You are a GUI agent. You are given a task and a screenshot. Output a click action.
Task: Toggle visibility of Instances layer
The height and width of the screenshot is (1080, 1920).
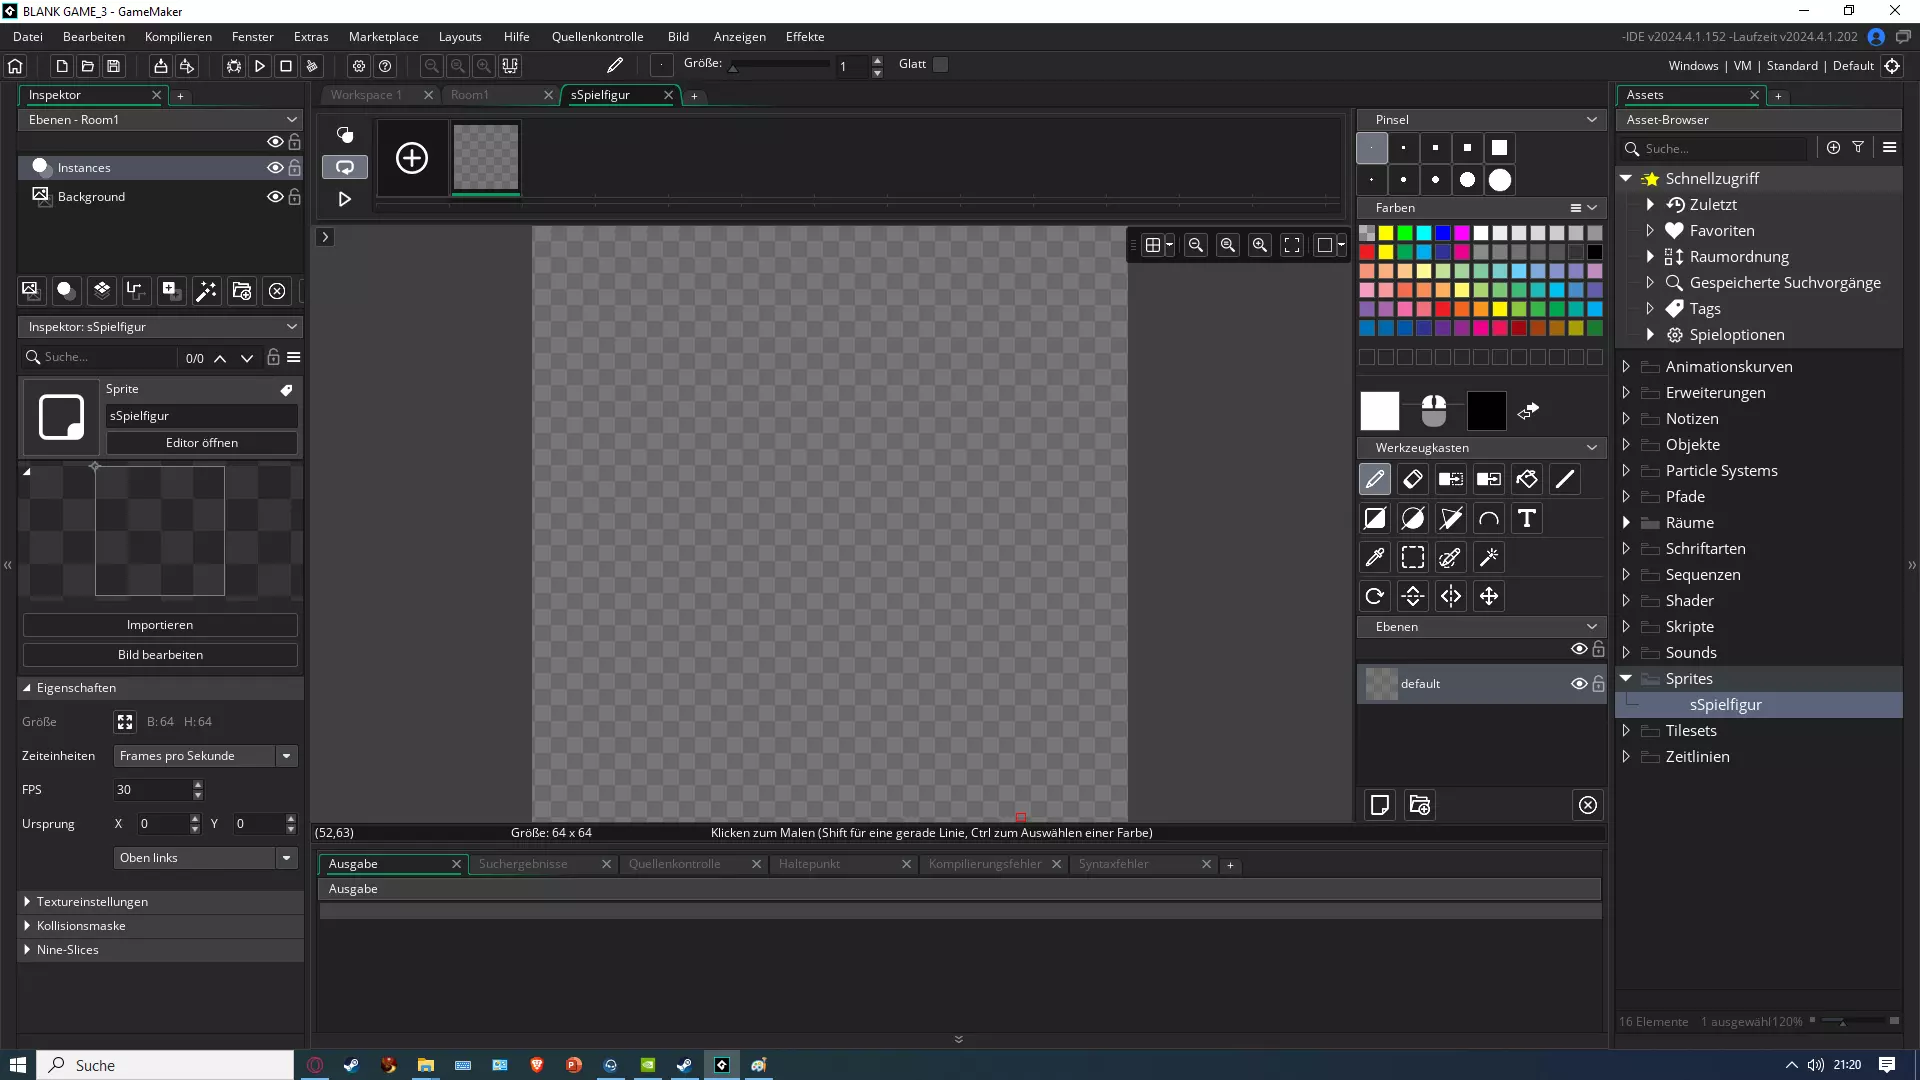pyautogui.click(x=275, y=168)
